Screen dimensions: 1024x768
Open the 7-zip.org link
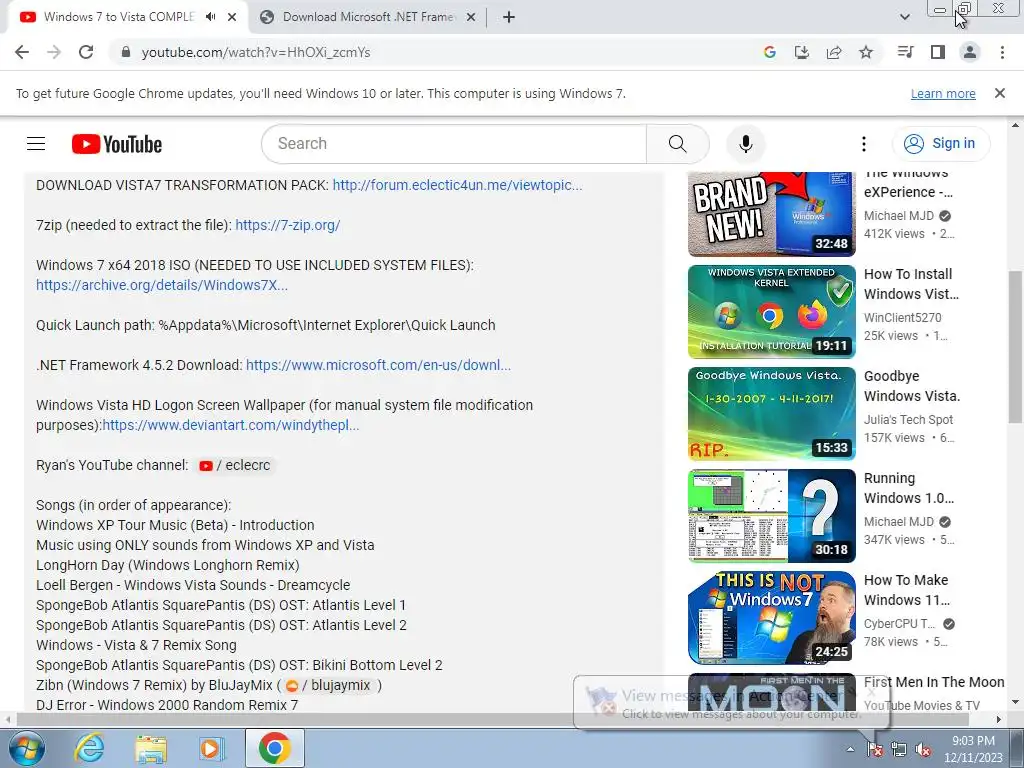click(x=287, y=225)
